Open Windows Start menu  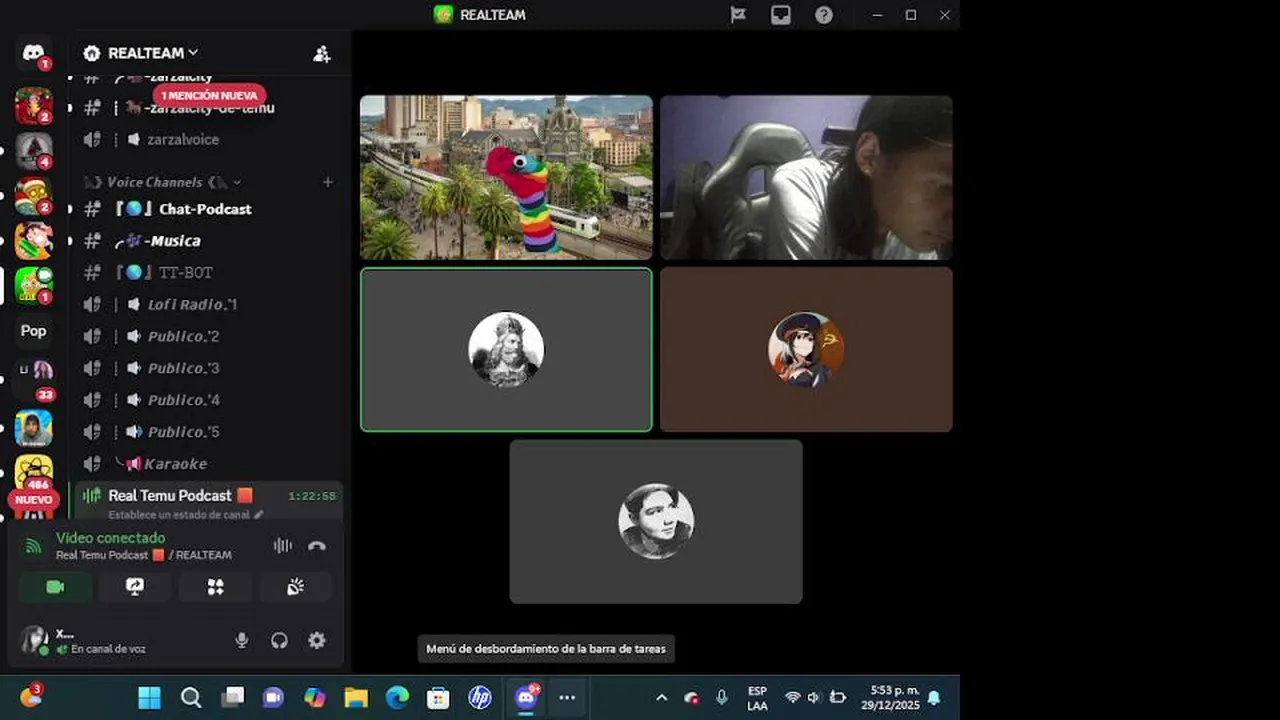149,697
